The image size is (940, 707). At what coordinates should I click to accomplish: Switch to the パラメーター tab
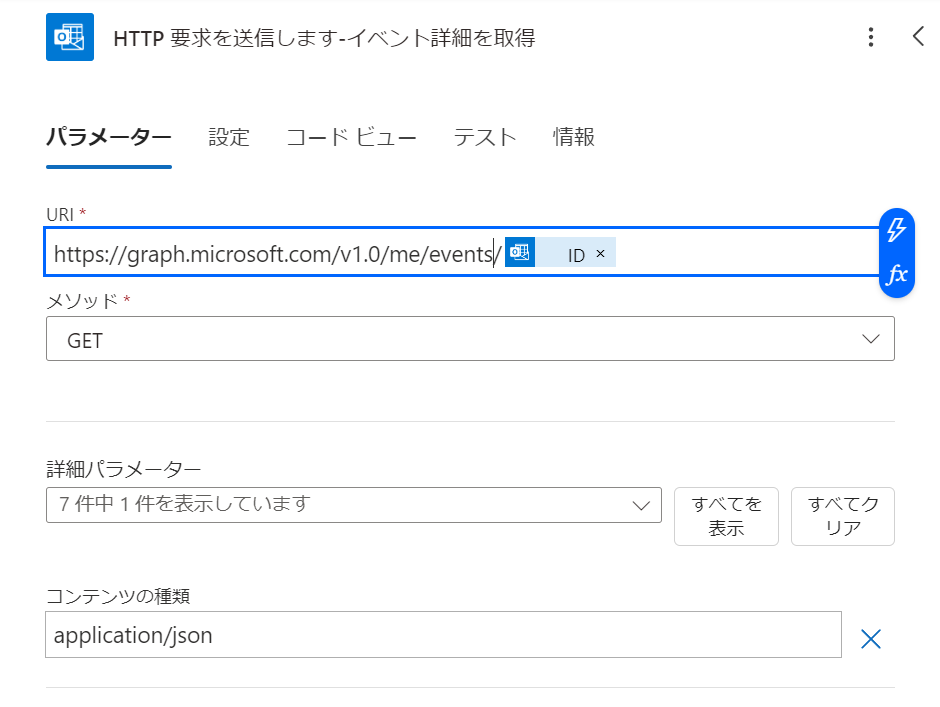pos(109,137)
